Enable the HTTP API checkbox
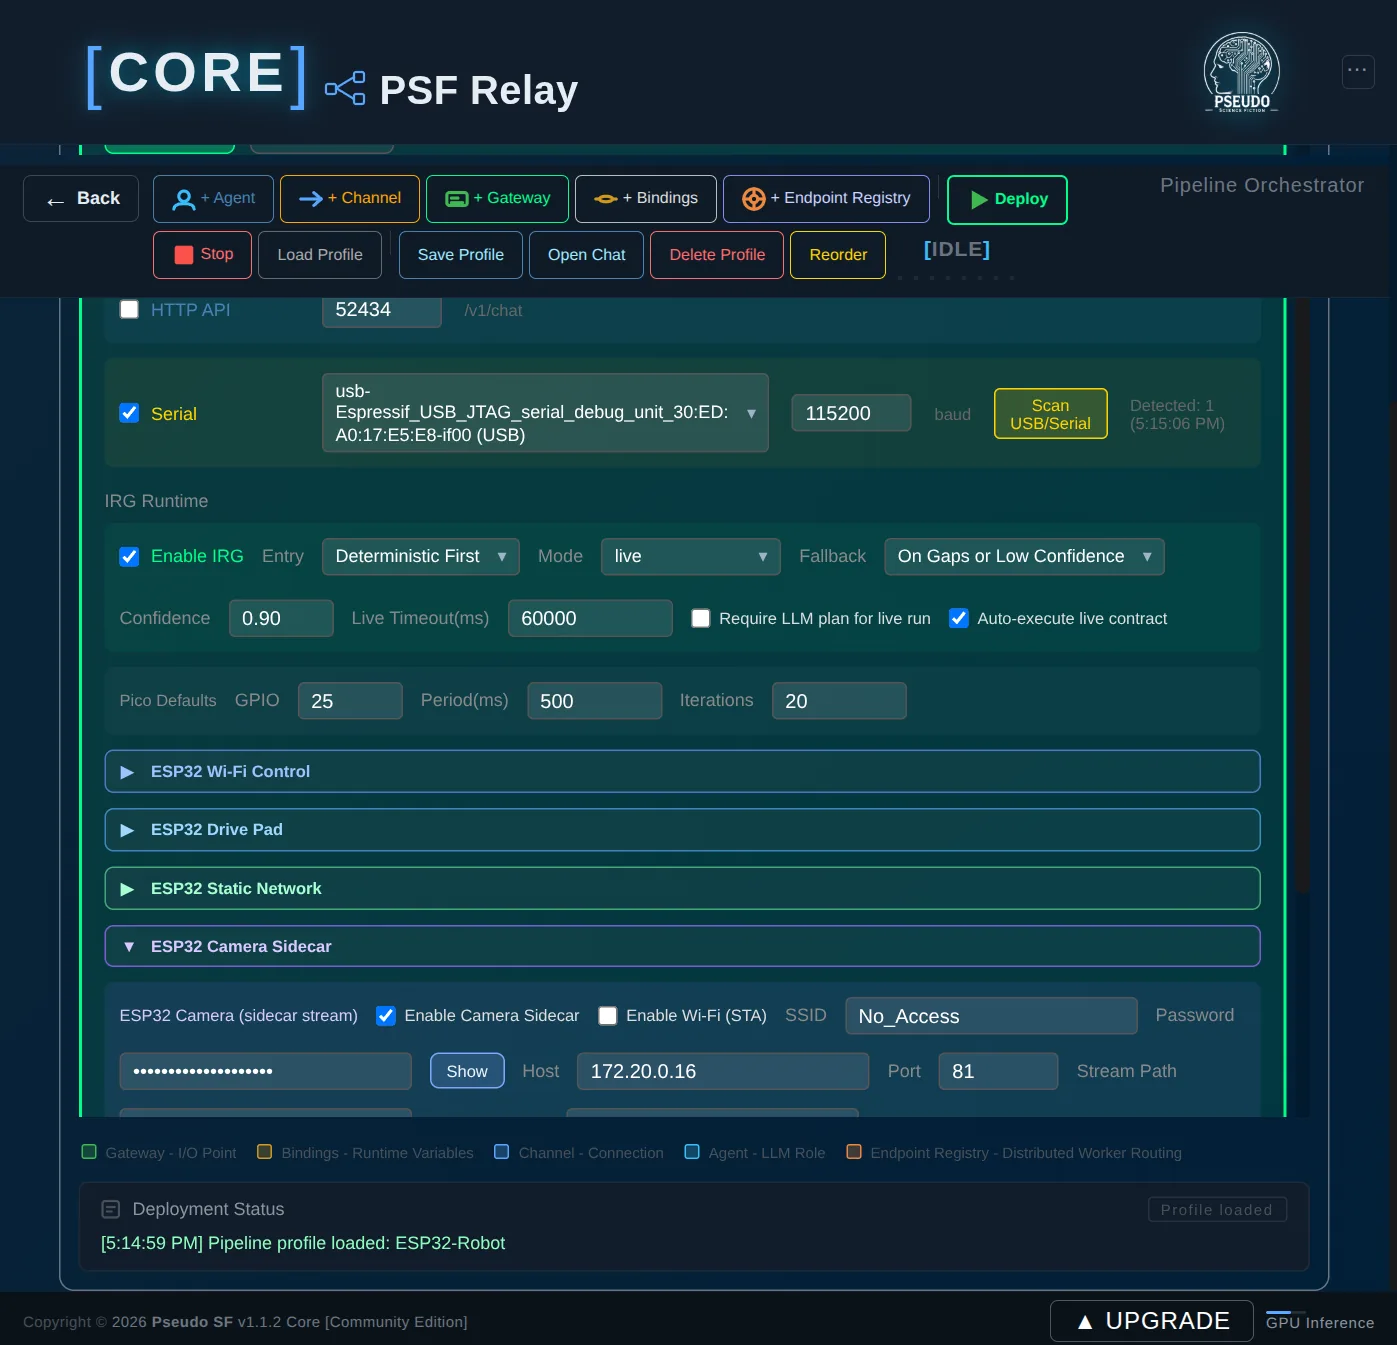 [x=129, y=309]
